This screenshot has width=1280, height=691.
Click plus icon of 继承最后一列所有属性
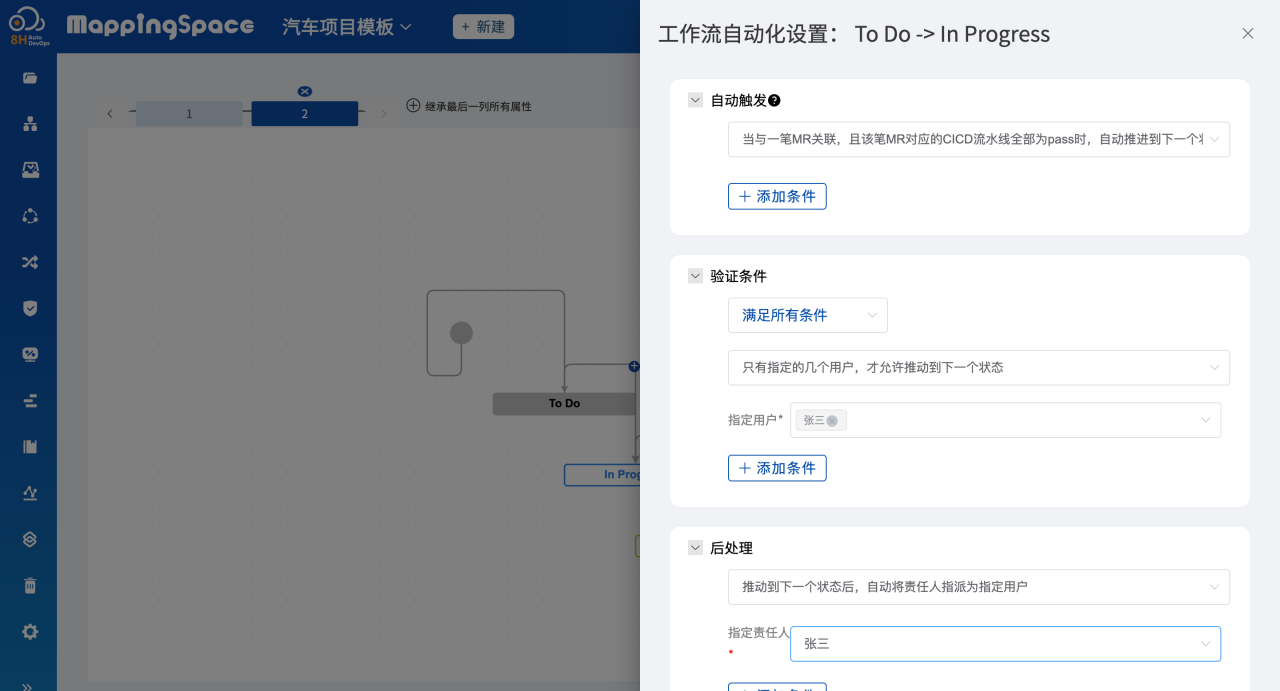click(x=413, y=105)
